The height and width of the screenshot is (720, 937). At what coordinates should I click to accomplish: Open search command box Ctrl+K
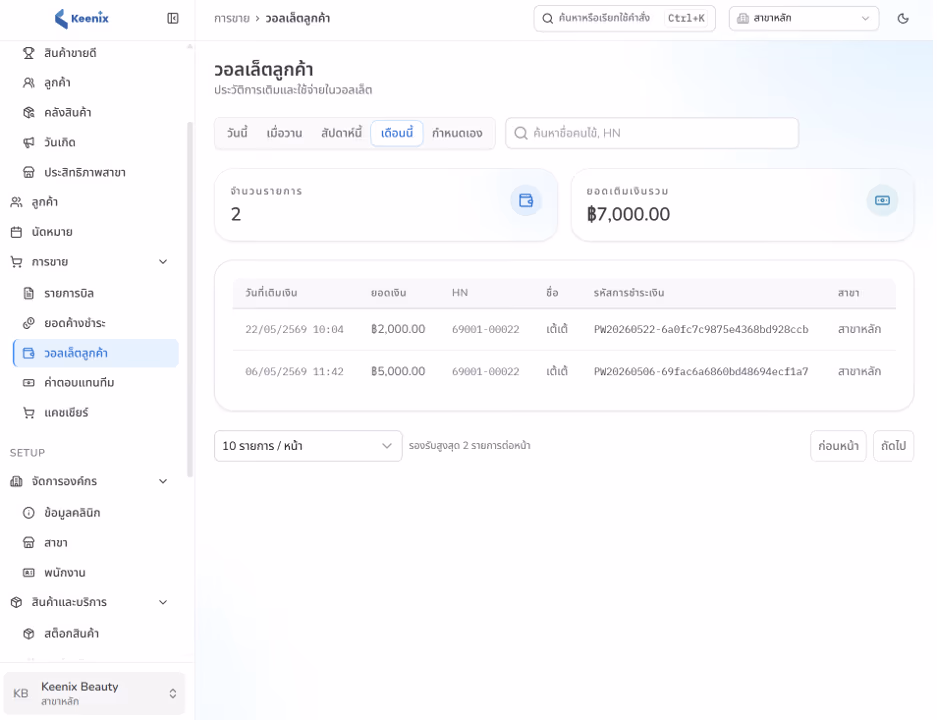point(624,19)
